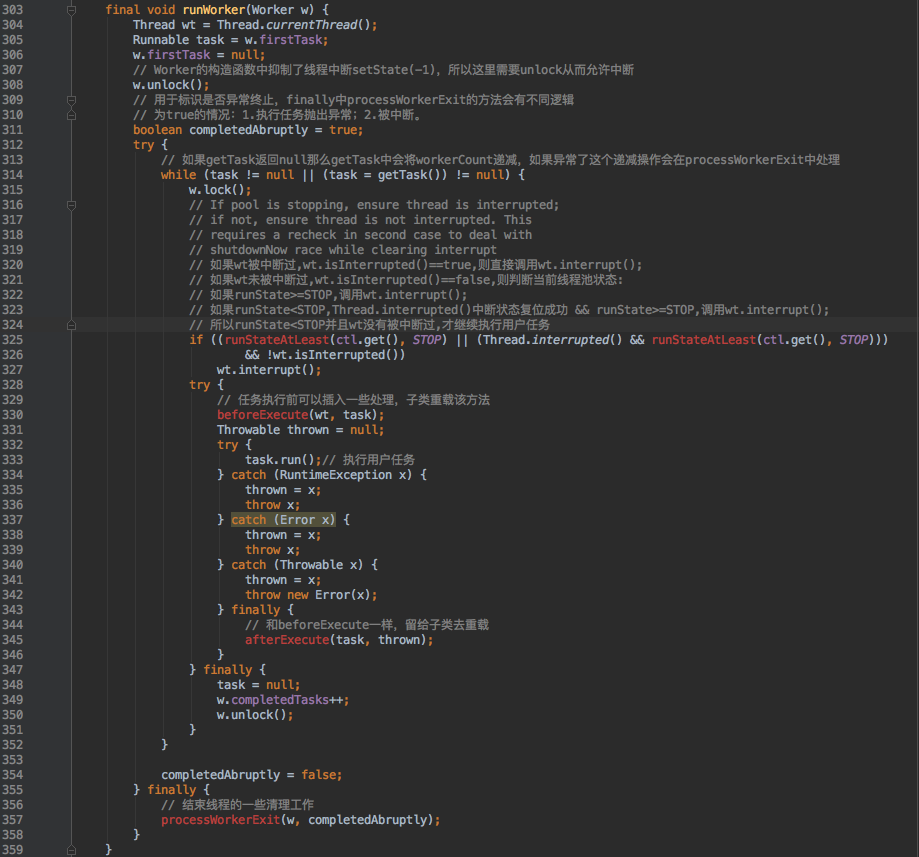Image resolution: width=919 pixels, height=857 pixels.
Task: Click the first runStateAtLeast call on line 325
Action: (277, 340)
